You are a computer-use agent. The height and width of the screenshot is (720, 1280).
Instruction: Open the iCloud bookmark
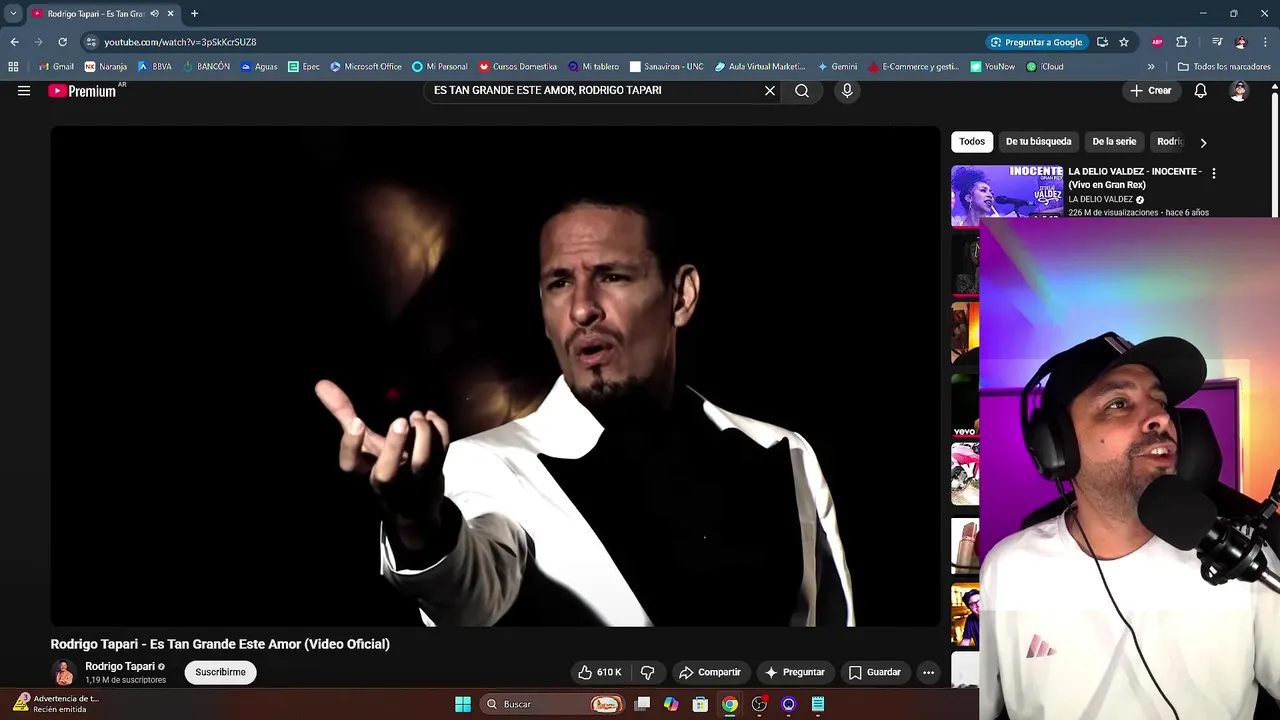click(1045, 67)
